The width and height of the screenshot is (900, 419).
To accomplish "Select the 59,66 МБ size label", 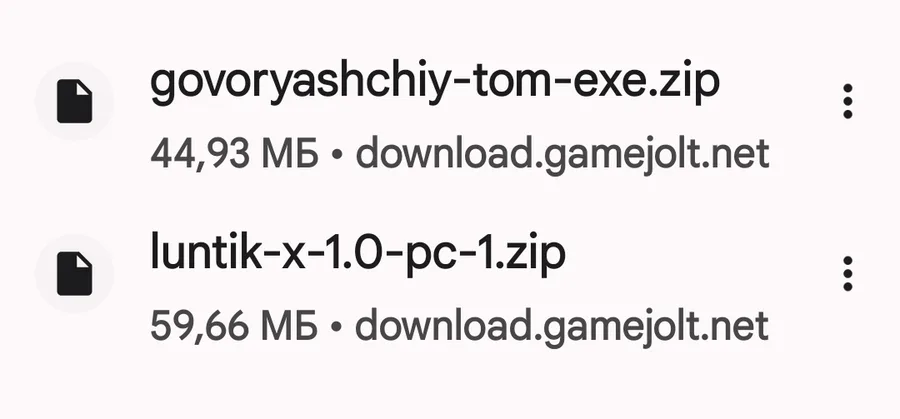I will pos(234,325).
